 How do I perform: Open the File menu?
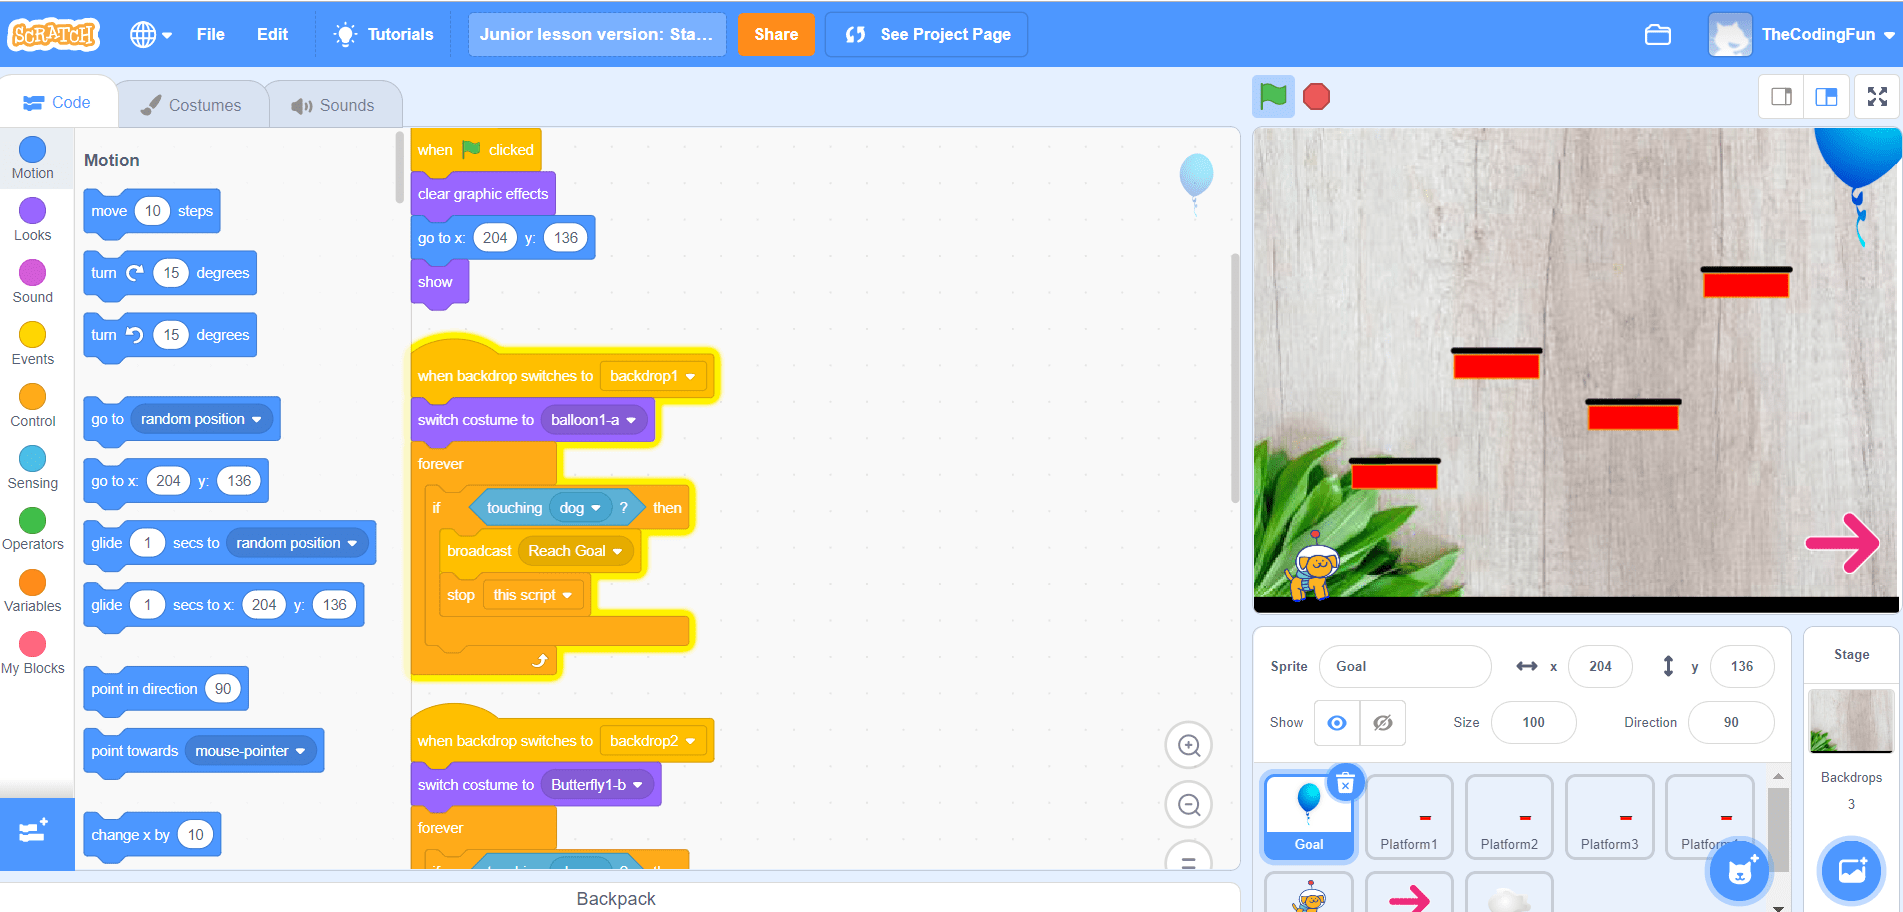pos(211,34)
